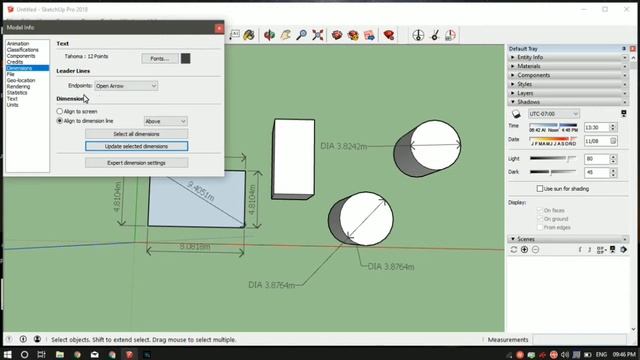This screenshot has width=640, height=360.
Task: Click the Photo Textures icon
Action: [x=450, y=35]
